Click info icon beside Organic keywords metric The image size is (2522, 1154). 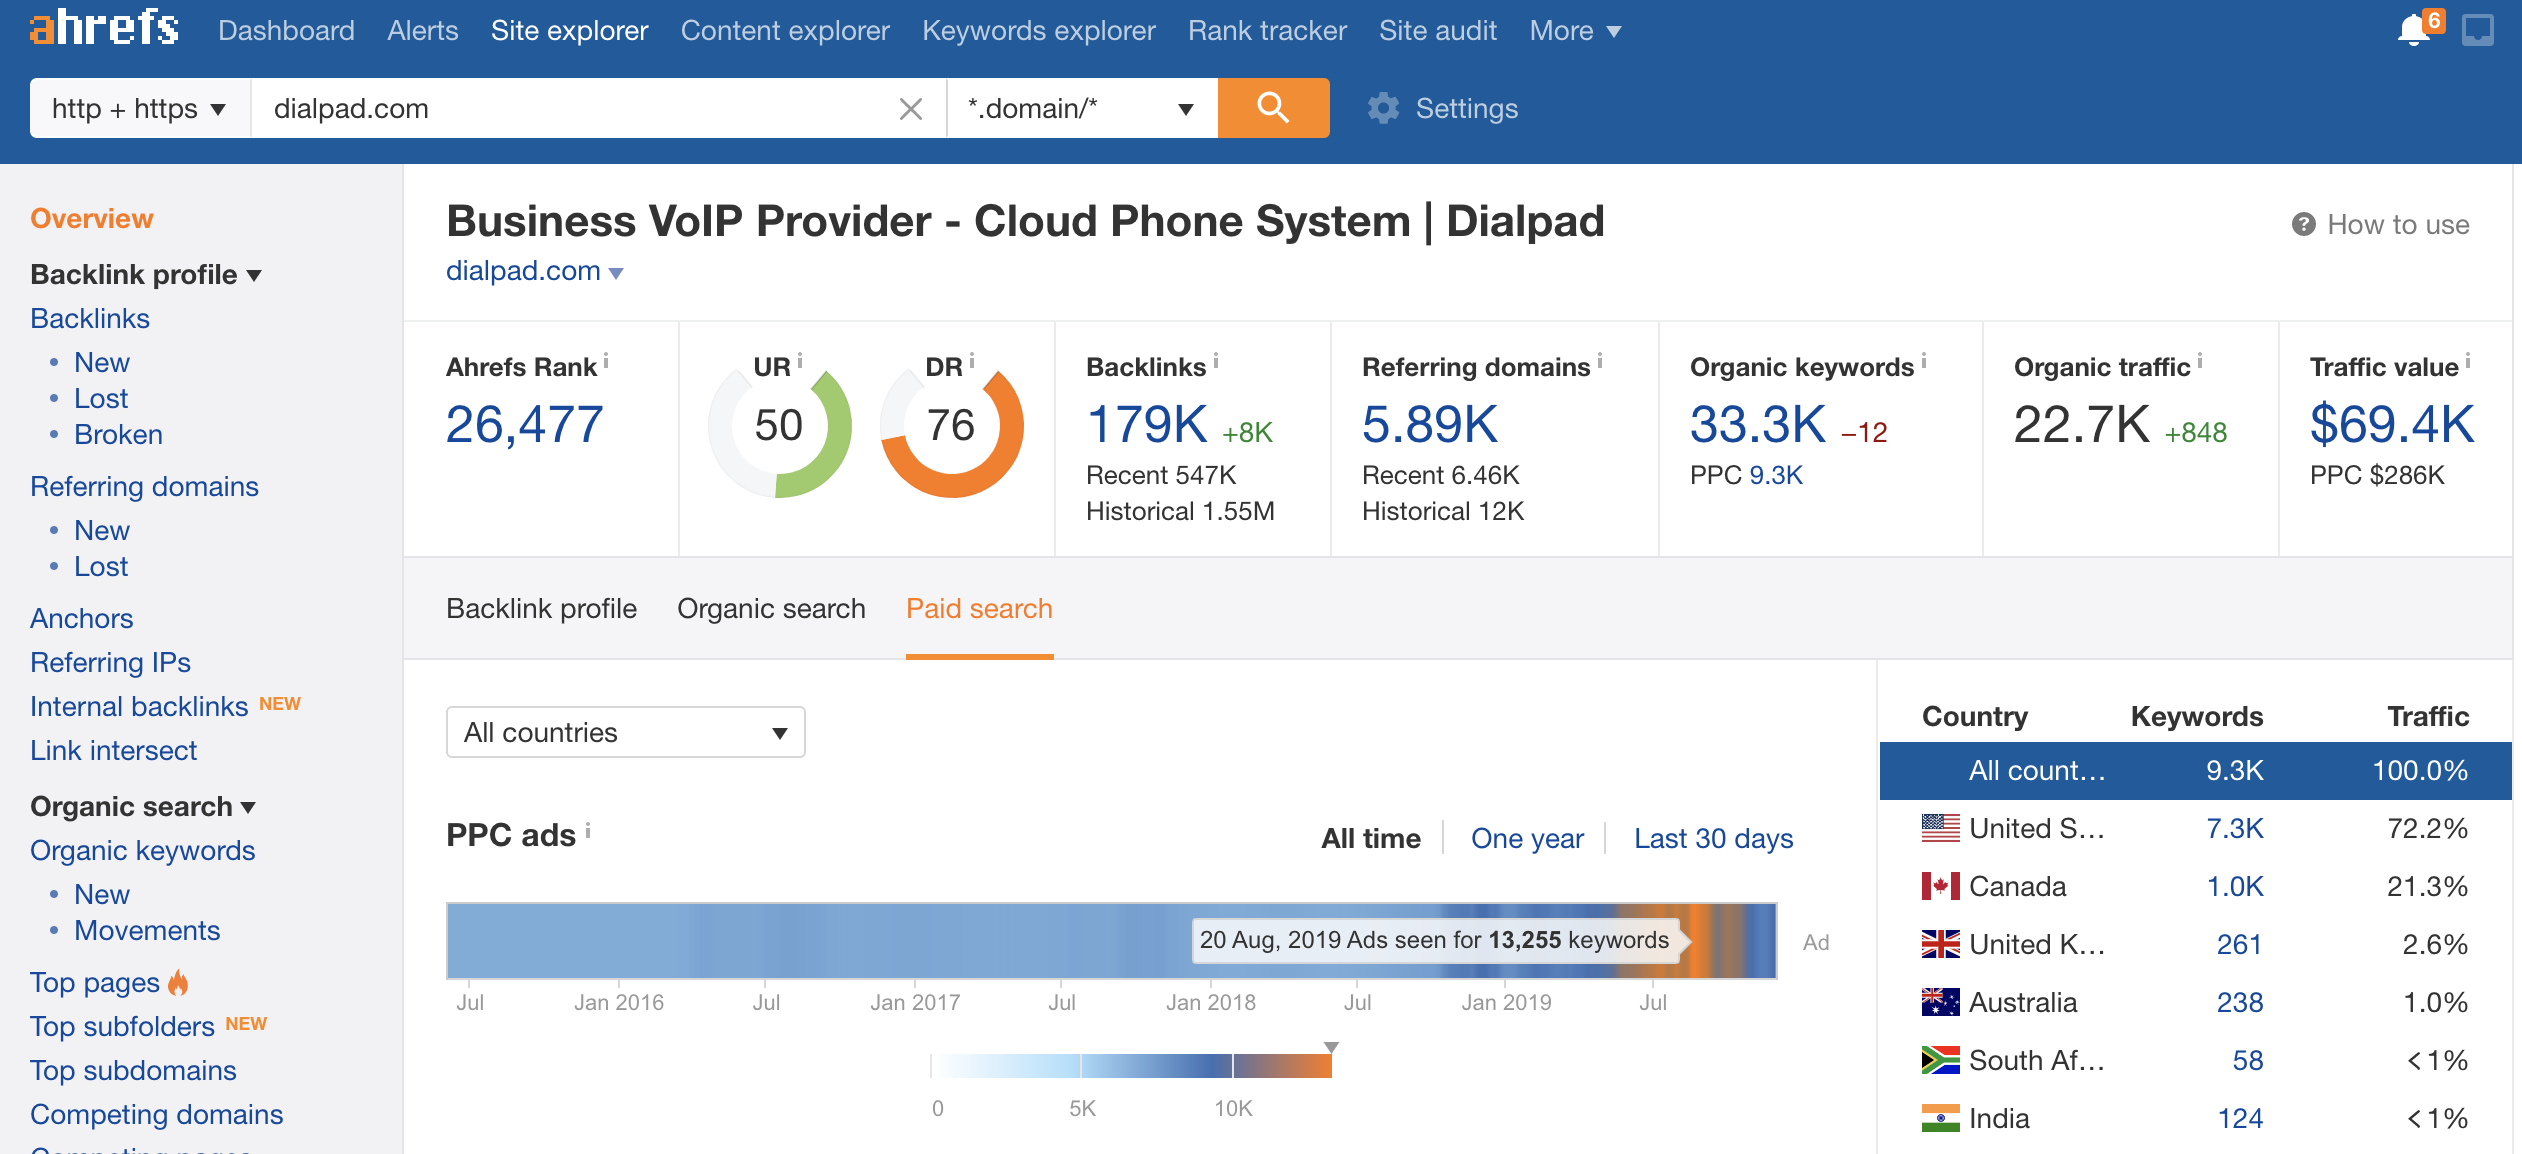pyautogui.click(x=1924, y=360)
